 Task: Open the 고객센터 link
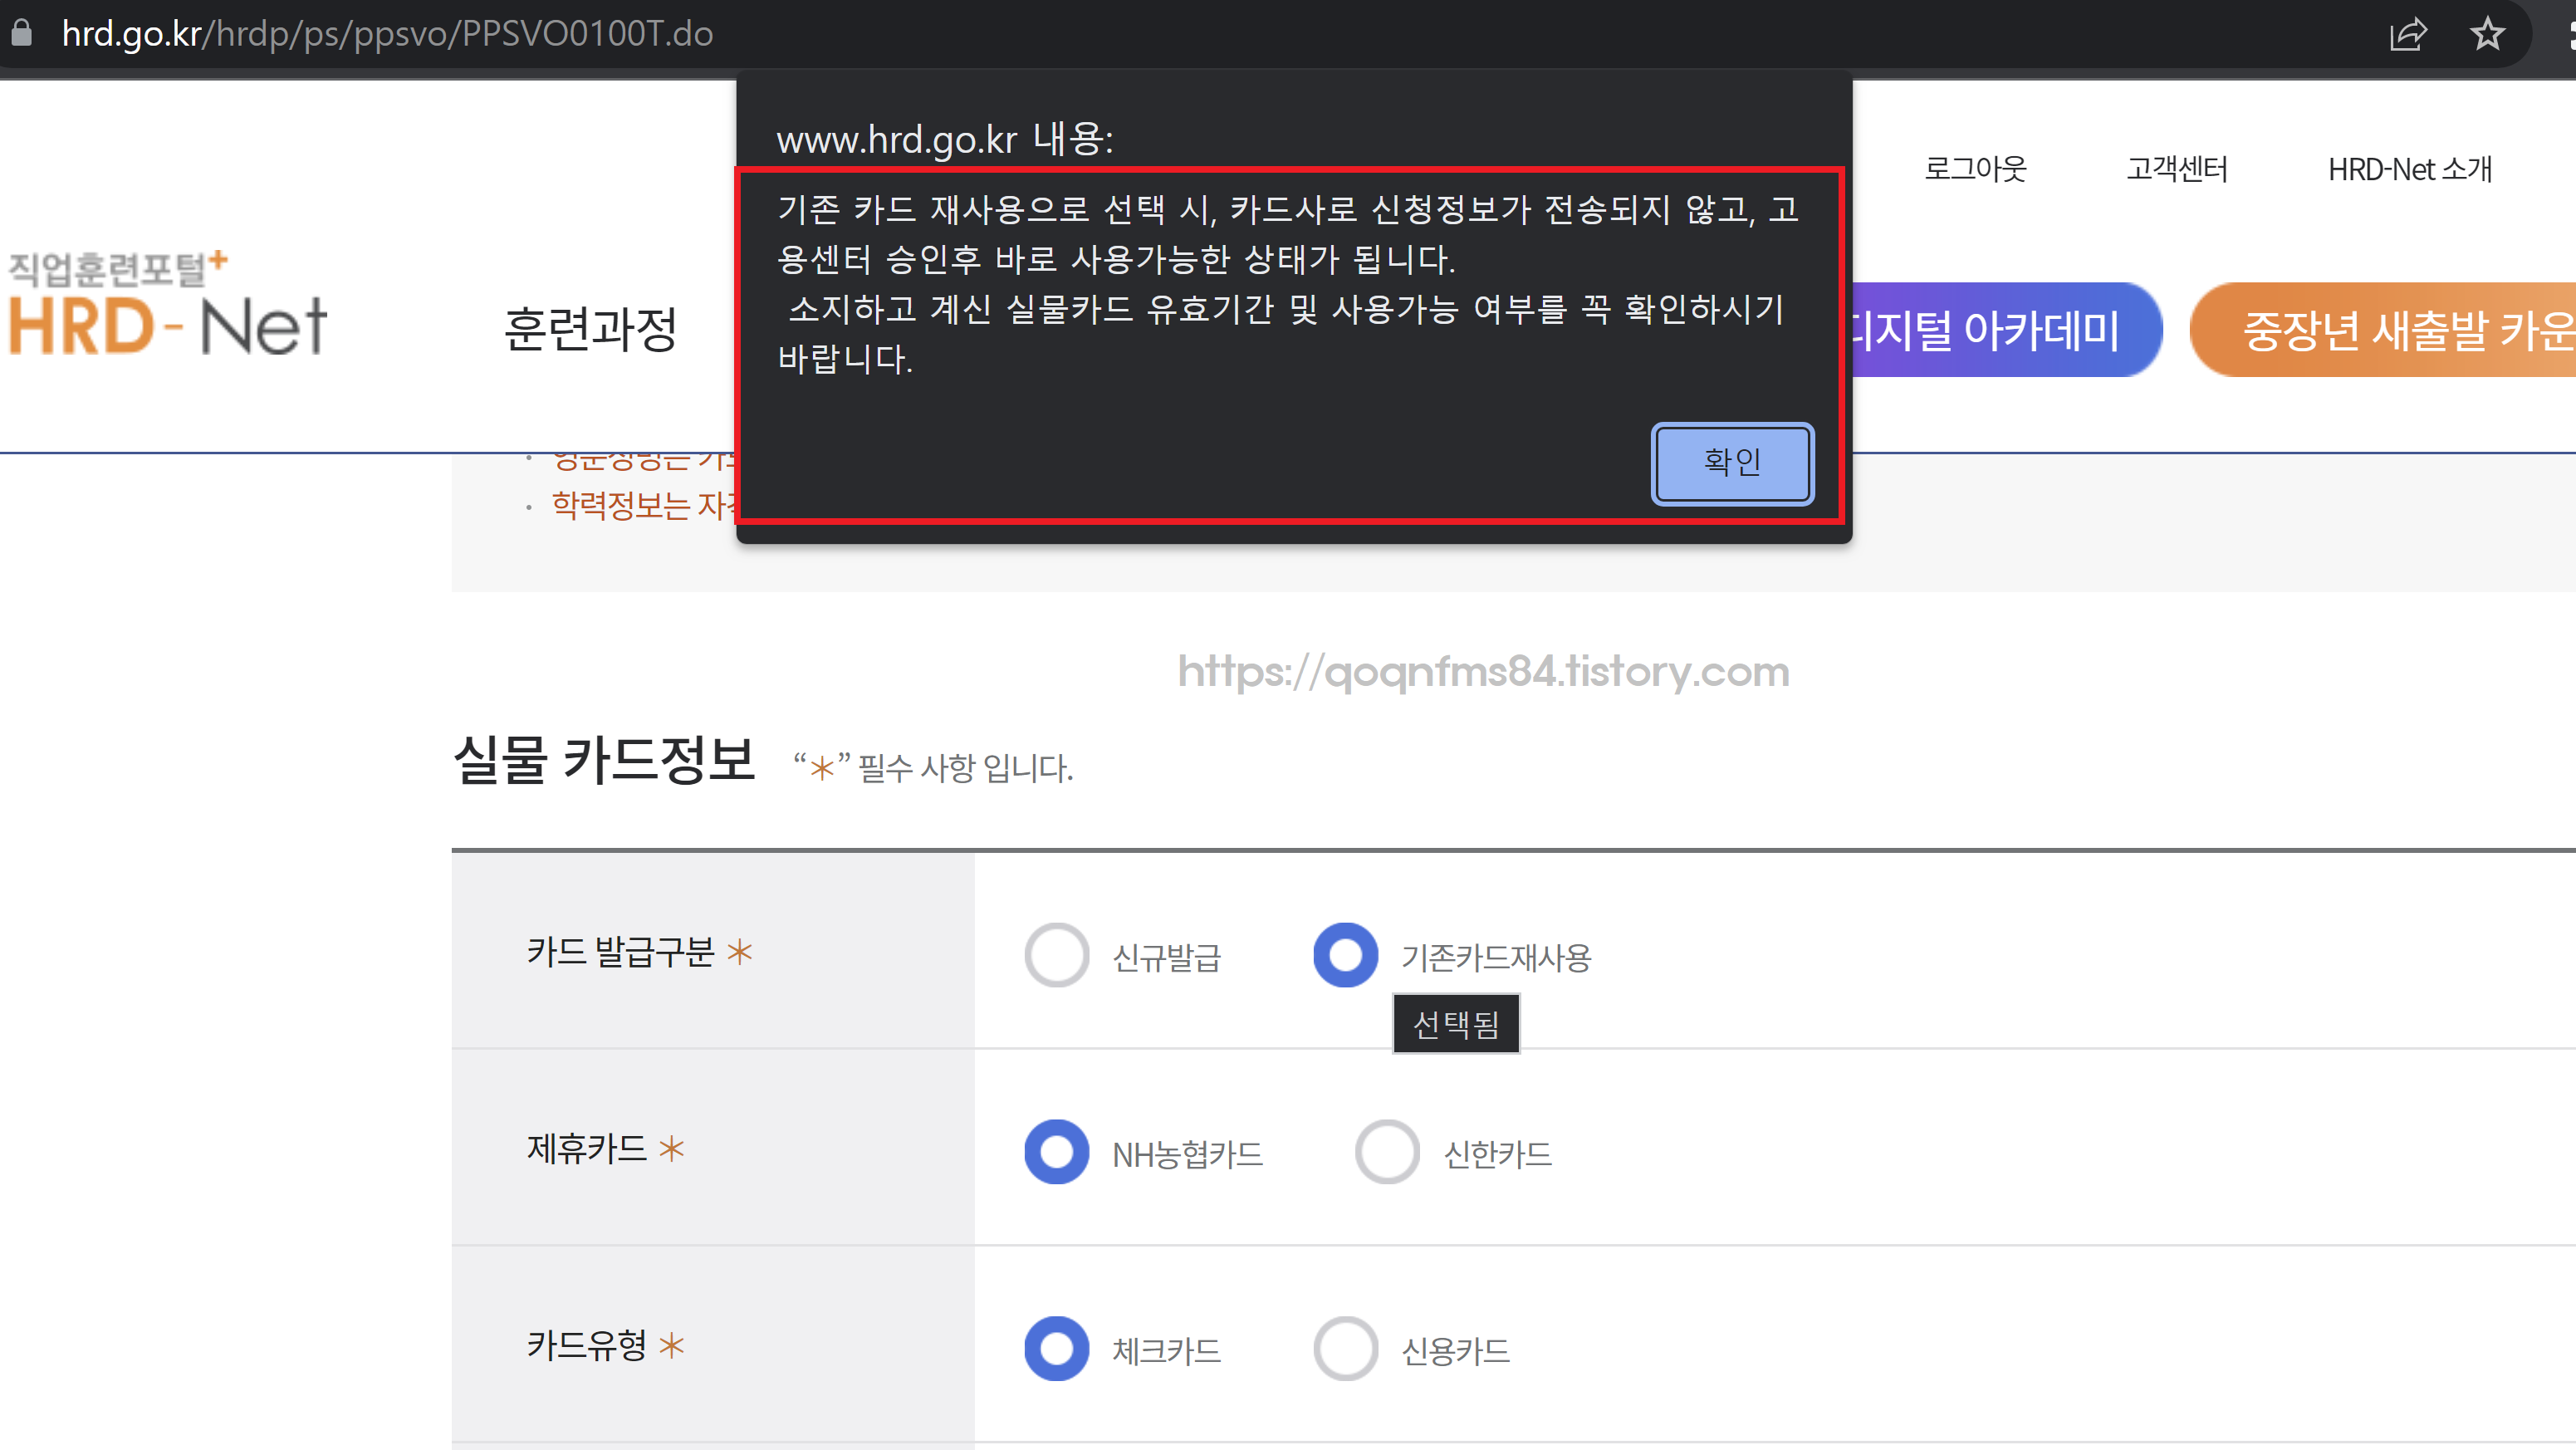(2177, 168)
